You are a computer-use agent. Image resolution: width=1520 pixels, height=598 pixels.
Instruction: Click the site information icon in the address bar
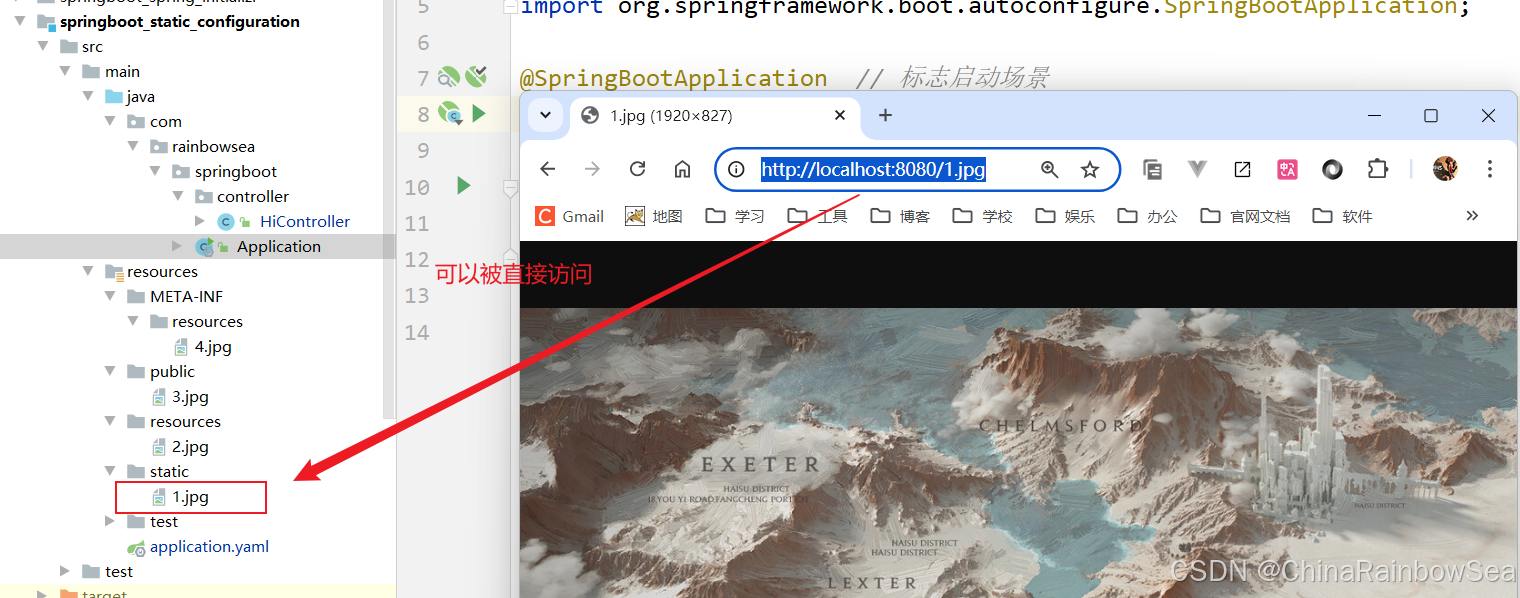tap(737, 170)
